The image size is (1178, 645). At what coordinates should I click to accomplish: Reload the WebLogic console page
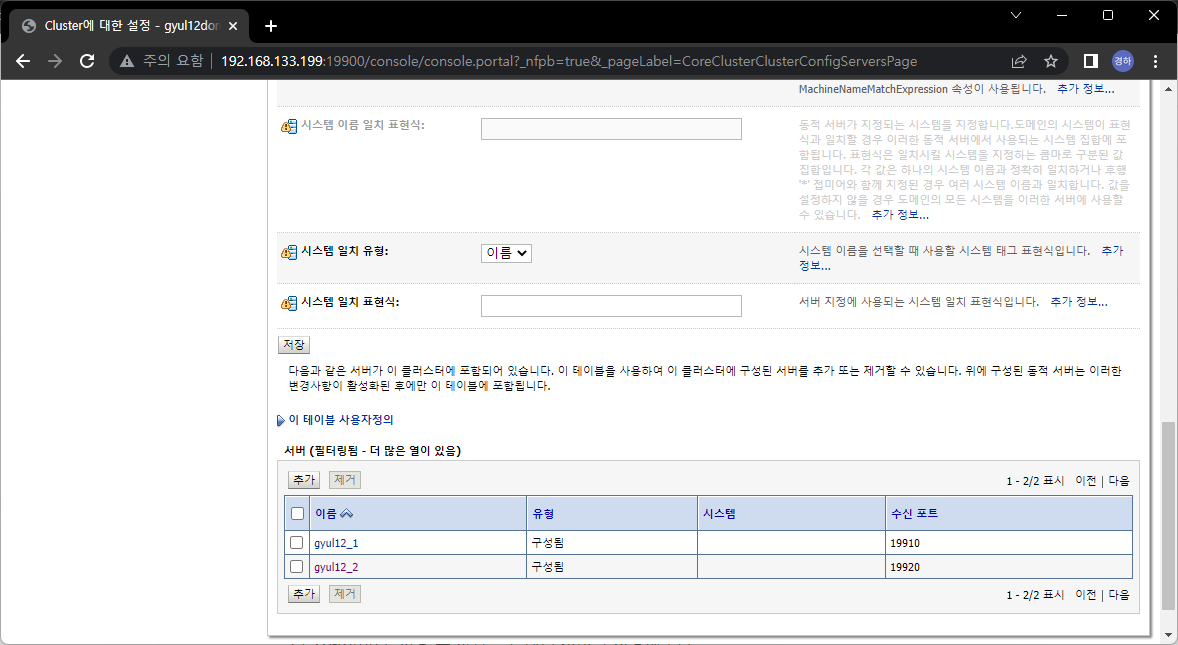[89, 61]
